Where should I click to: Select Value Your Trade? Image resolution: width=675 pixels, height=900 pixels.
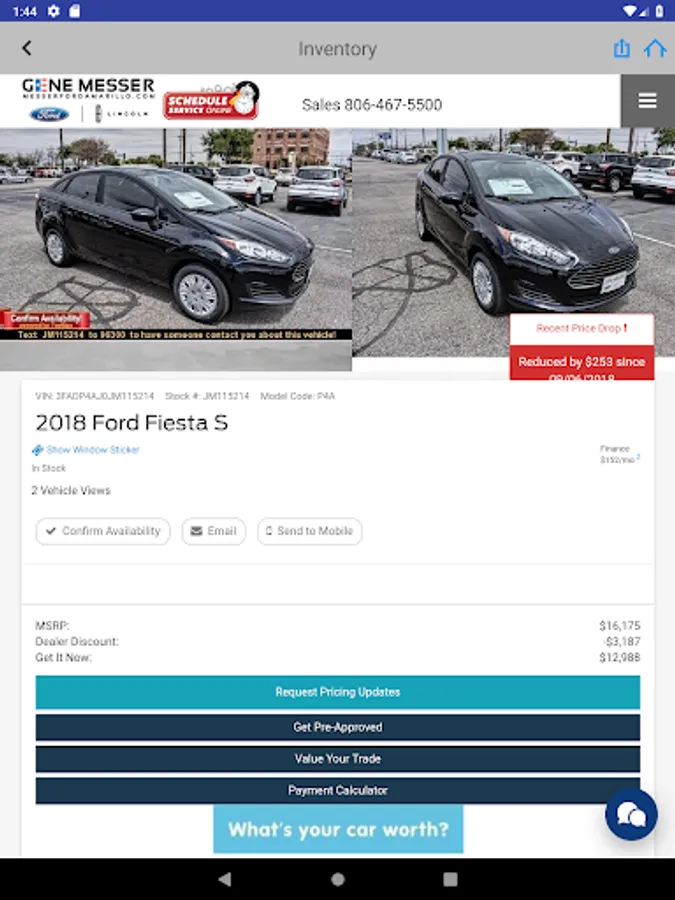pyautogui.click(x=338, y=759)
